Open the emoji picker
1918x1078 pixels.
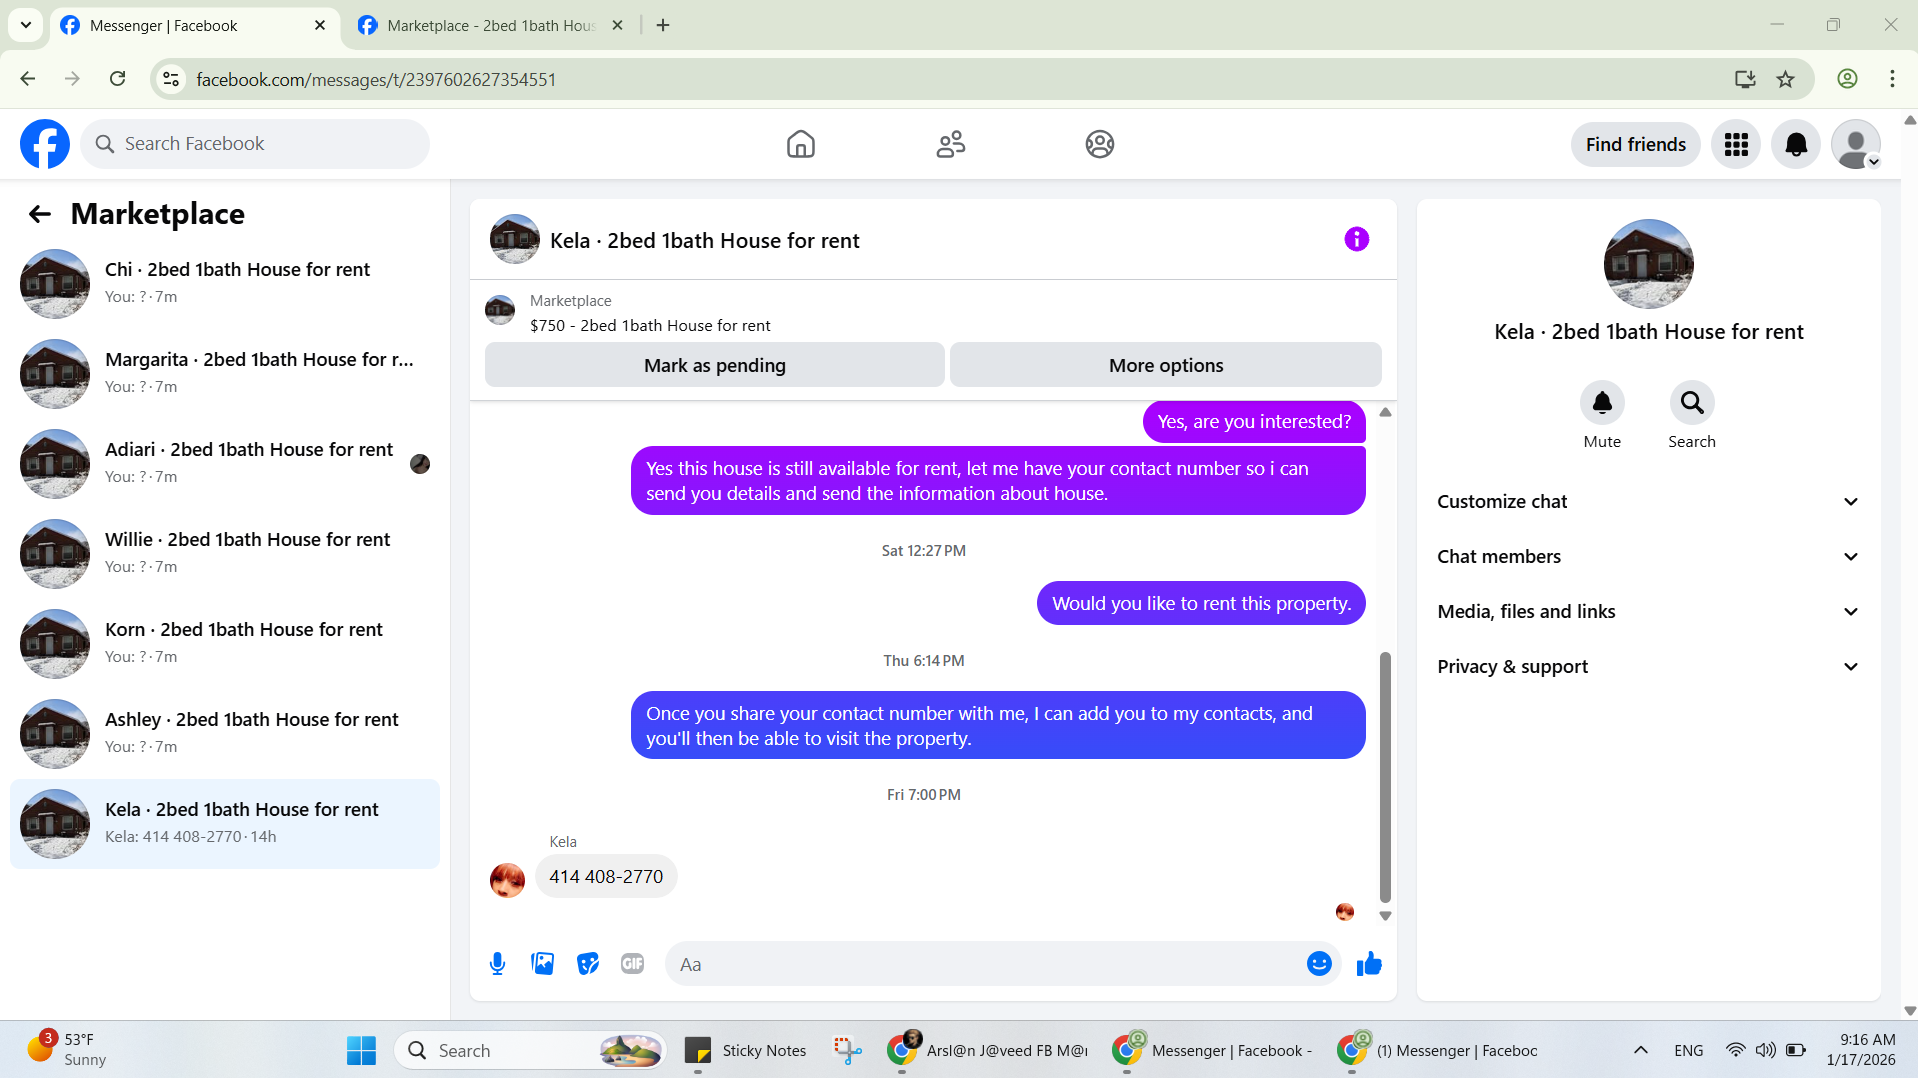pyautogui.click(x=1319, y=964)
